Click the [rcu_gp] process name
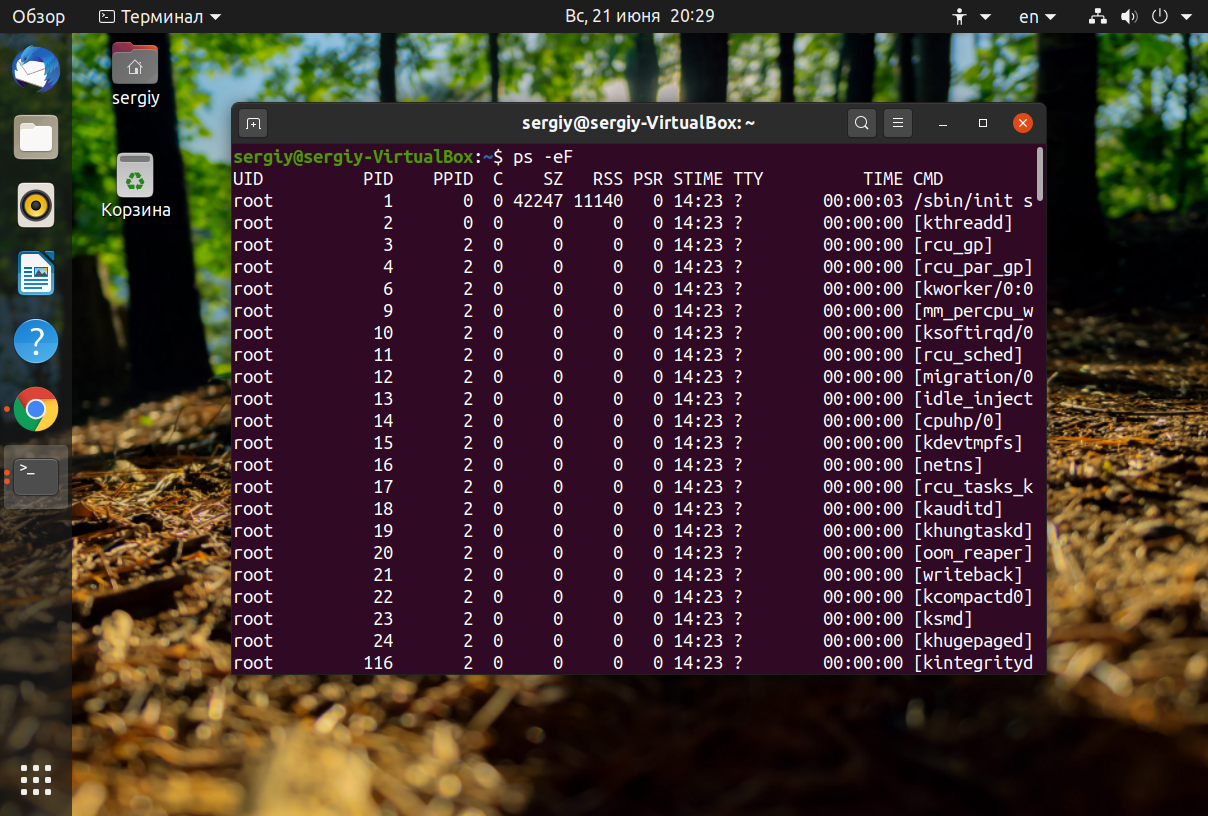The image size is (1208, 816). [x=953, y=245]
